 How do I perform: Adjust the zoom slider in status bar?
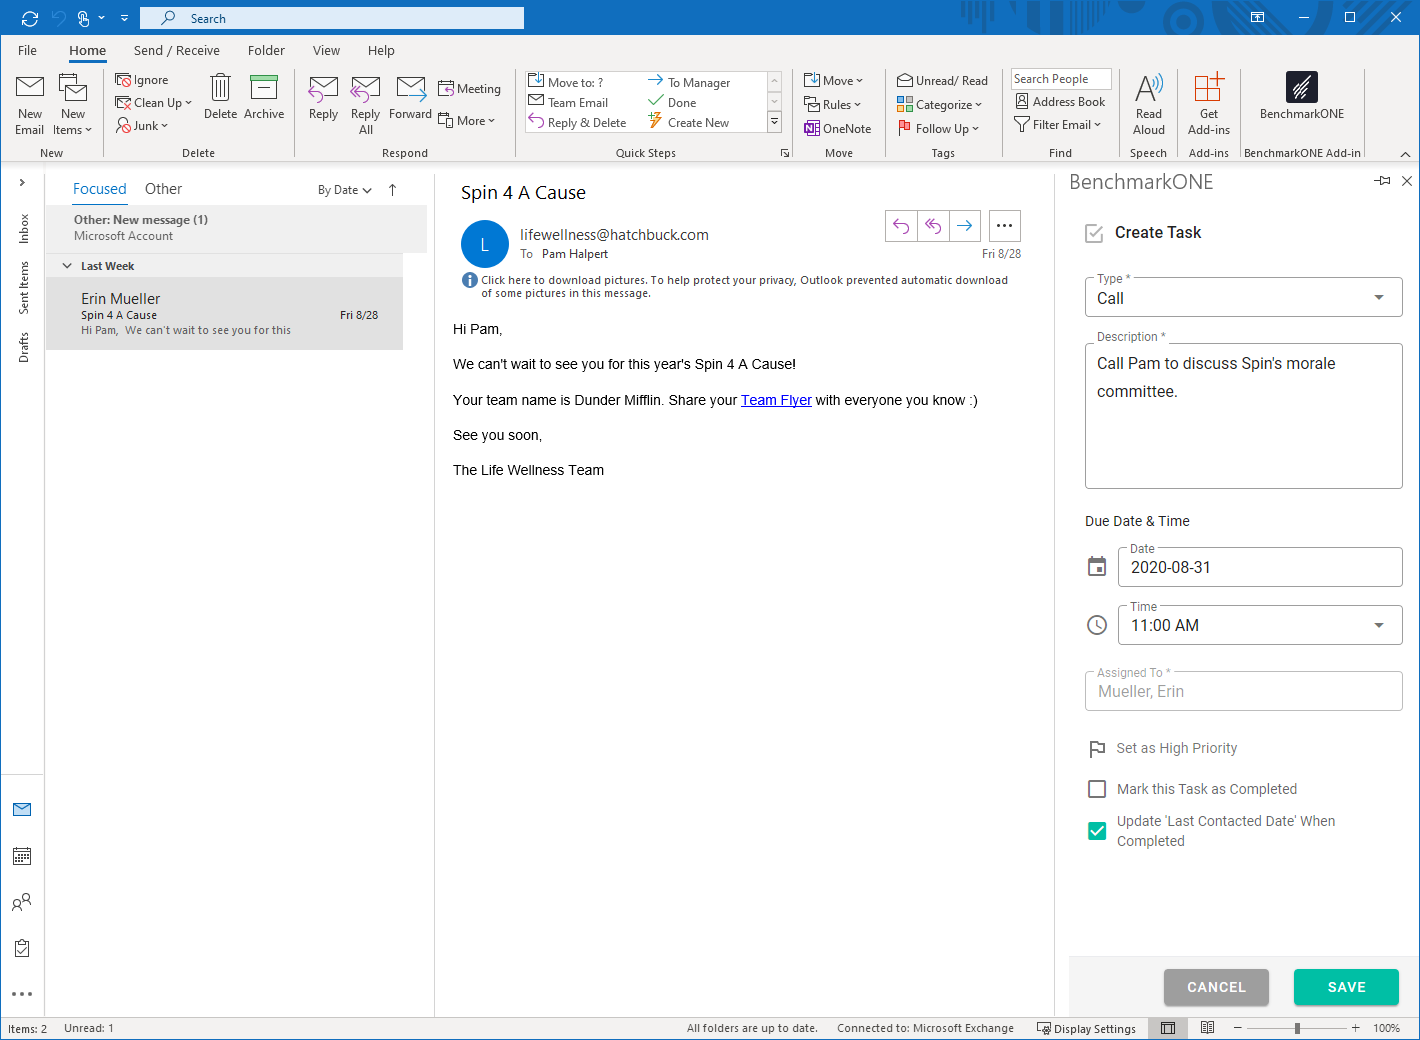(1297, 1028)
